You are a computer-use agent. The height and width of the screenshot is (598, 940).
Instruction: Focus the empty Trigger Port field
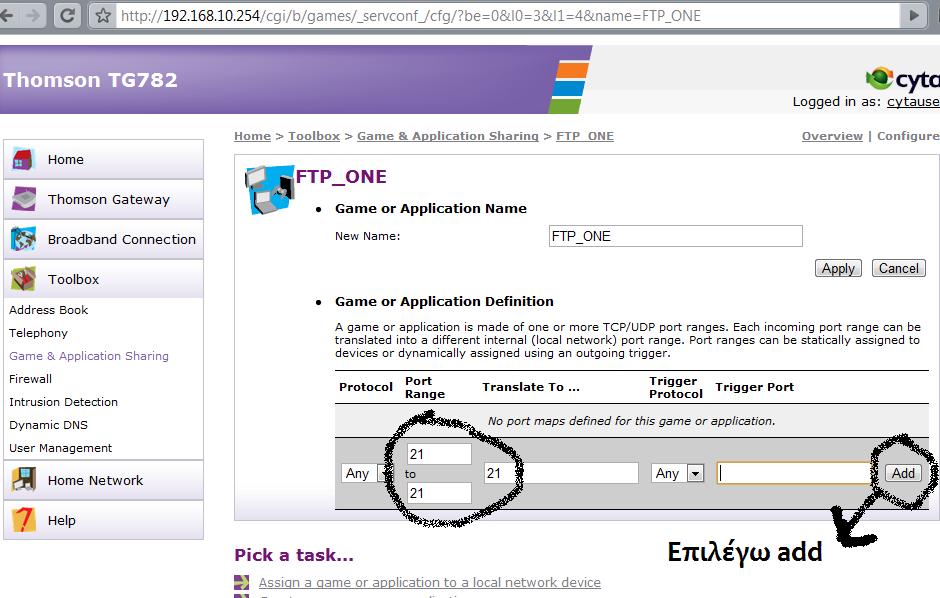point(794,473)
